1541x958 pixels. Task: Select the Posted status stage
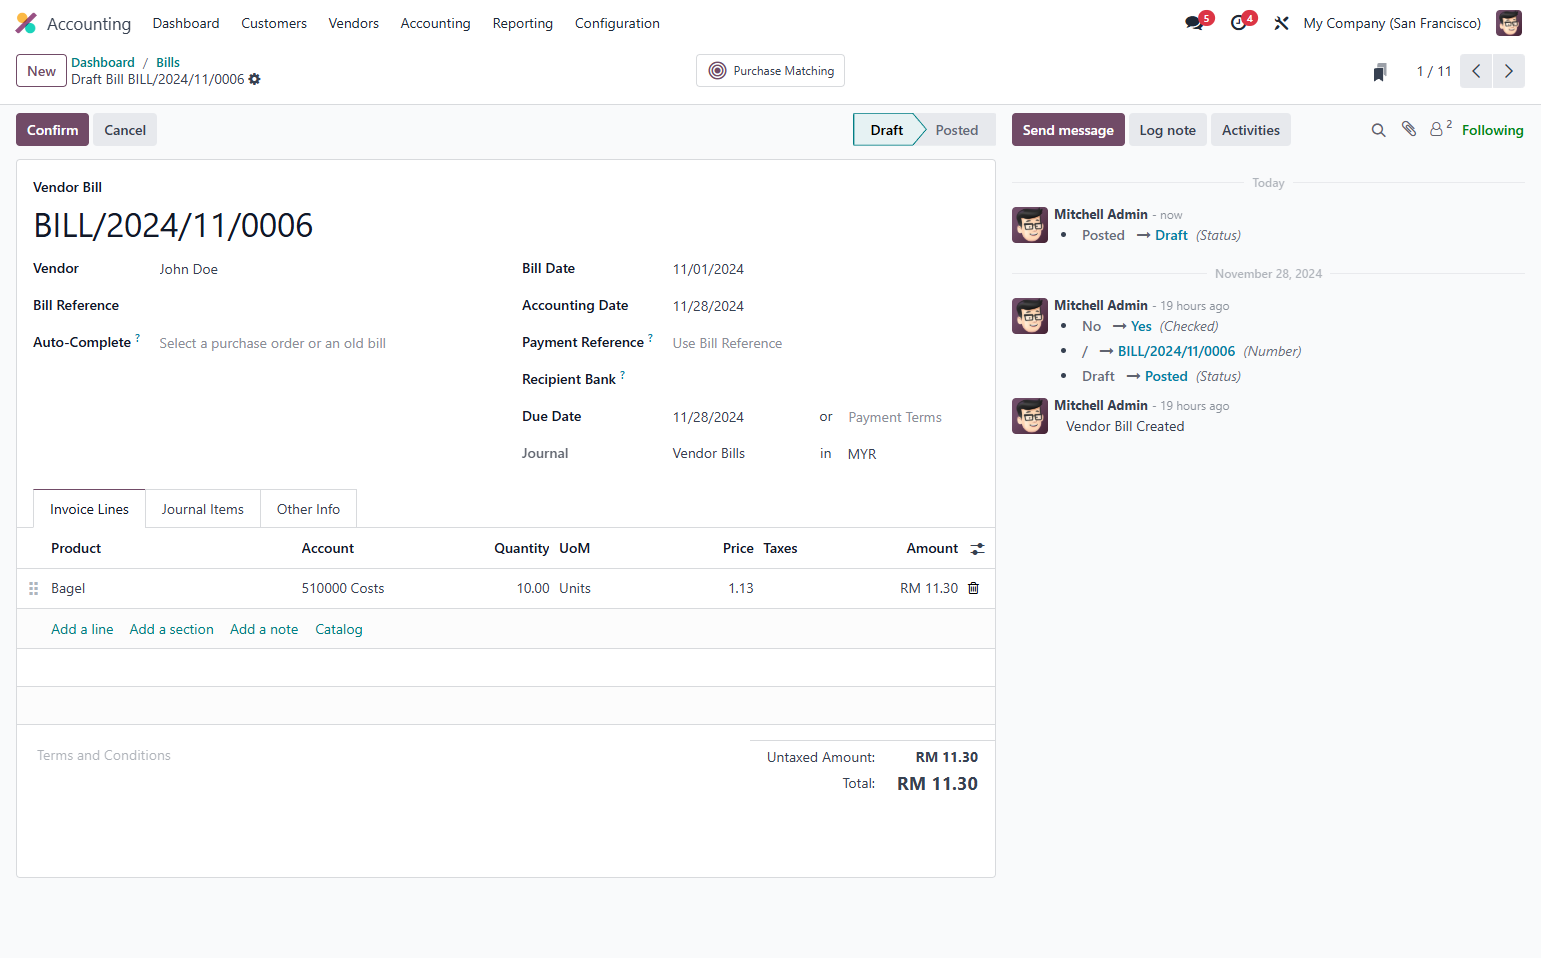[957, 130]
